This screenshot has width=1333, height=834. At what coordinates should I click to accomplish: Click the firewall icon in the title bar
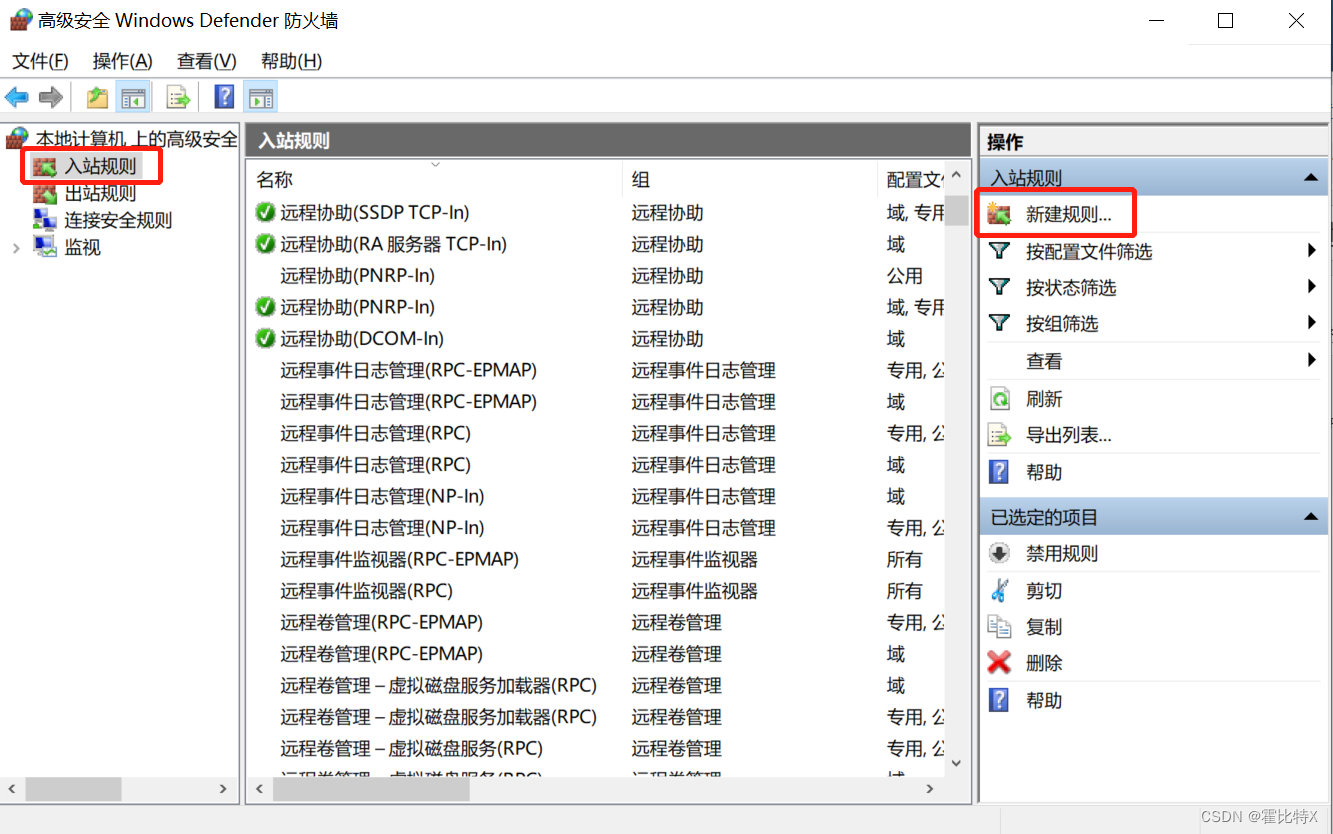tap(20, 19)
